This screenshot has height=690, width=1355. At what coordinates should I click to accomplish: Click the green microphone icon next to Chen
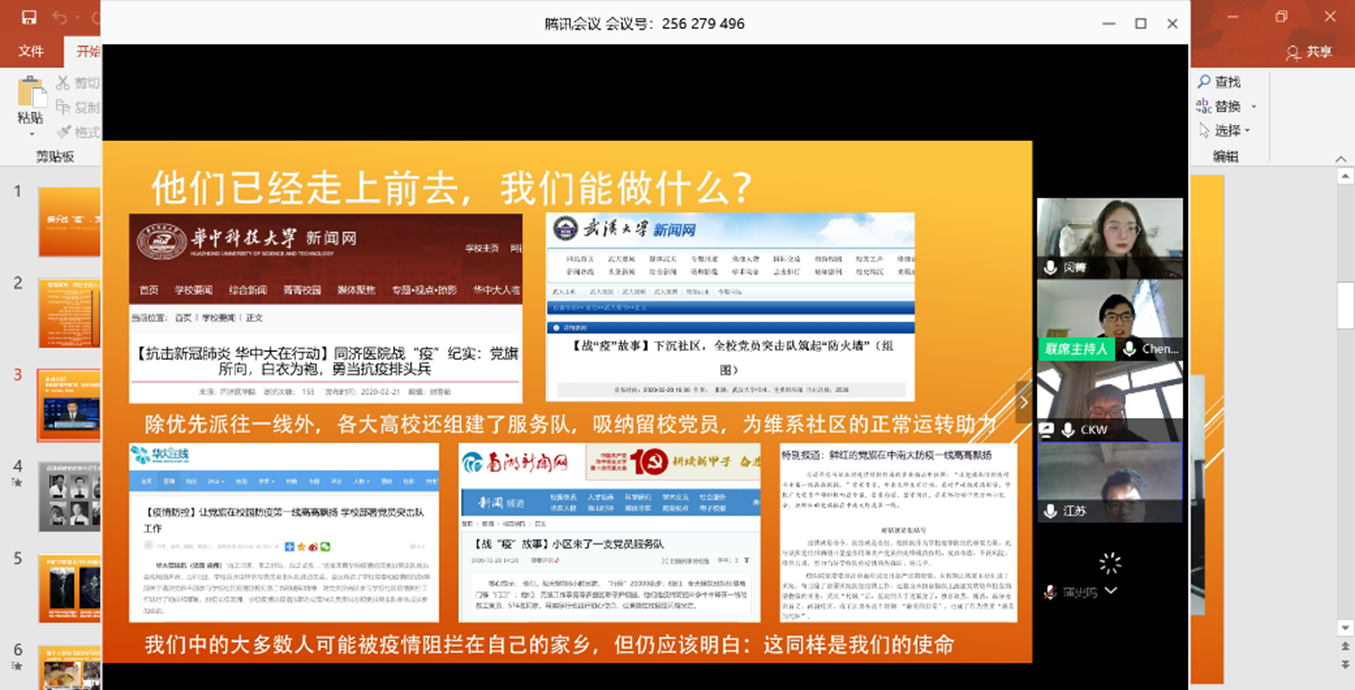1128,349
